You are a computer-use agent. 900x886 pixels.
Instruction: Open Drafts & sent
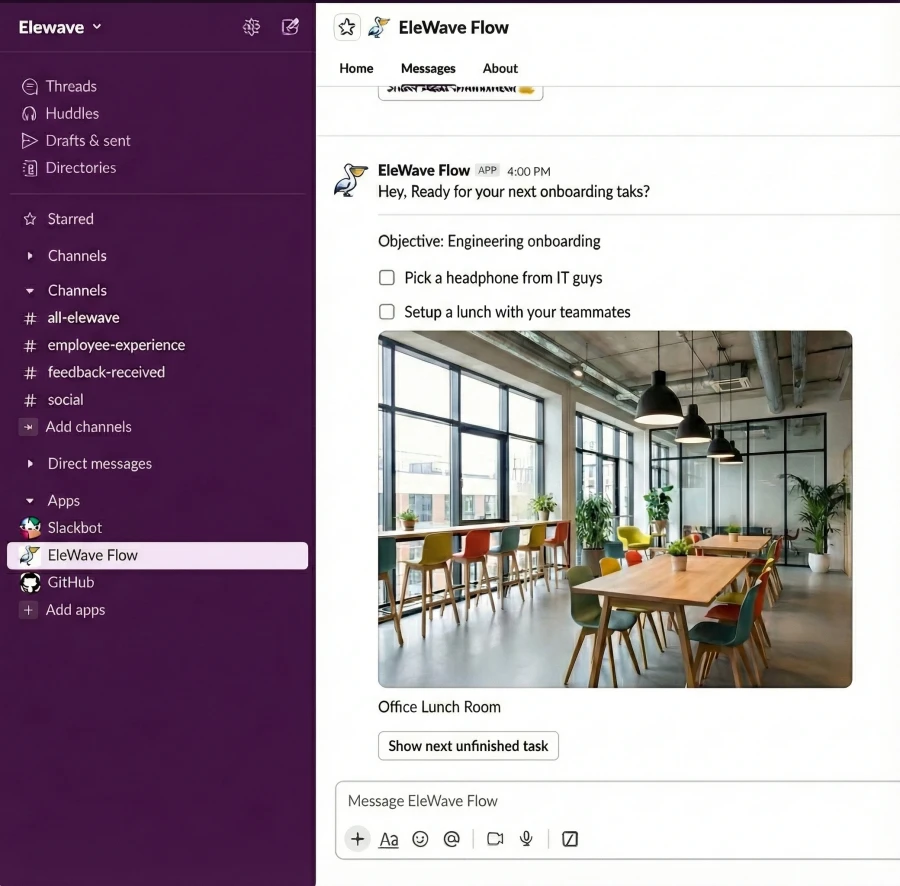87,140
